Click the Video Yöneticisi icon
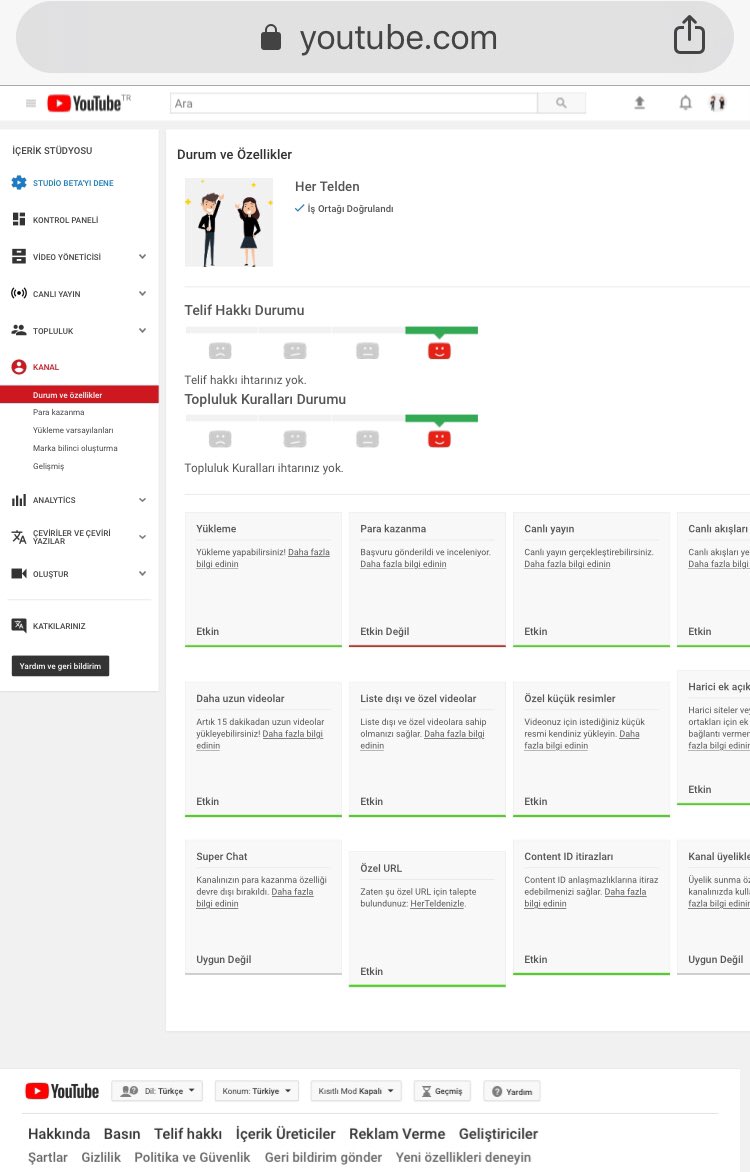750x1172 pixels. click(x=19, y=256)
